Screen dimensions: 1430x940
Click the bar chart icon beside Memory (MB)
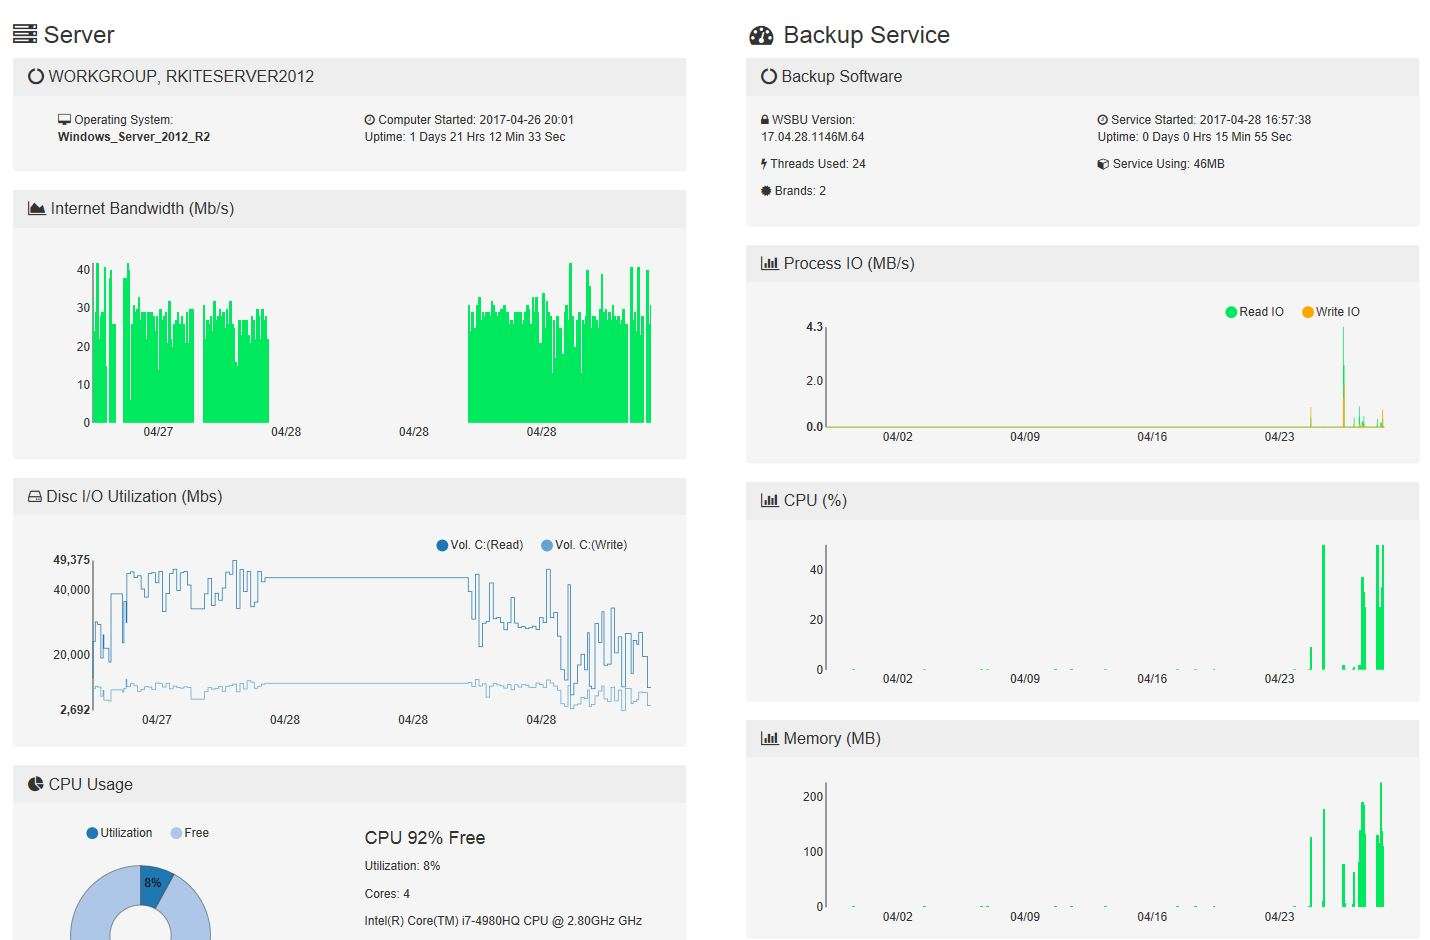coord(770,738)
